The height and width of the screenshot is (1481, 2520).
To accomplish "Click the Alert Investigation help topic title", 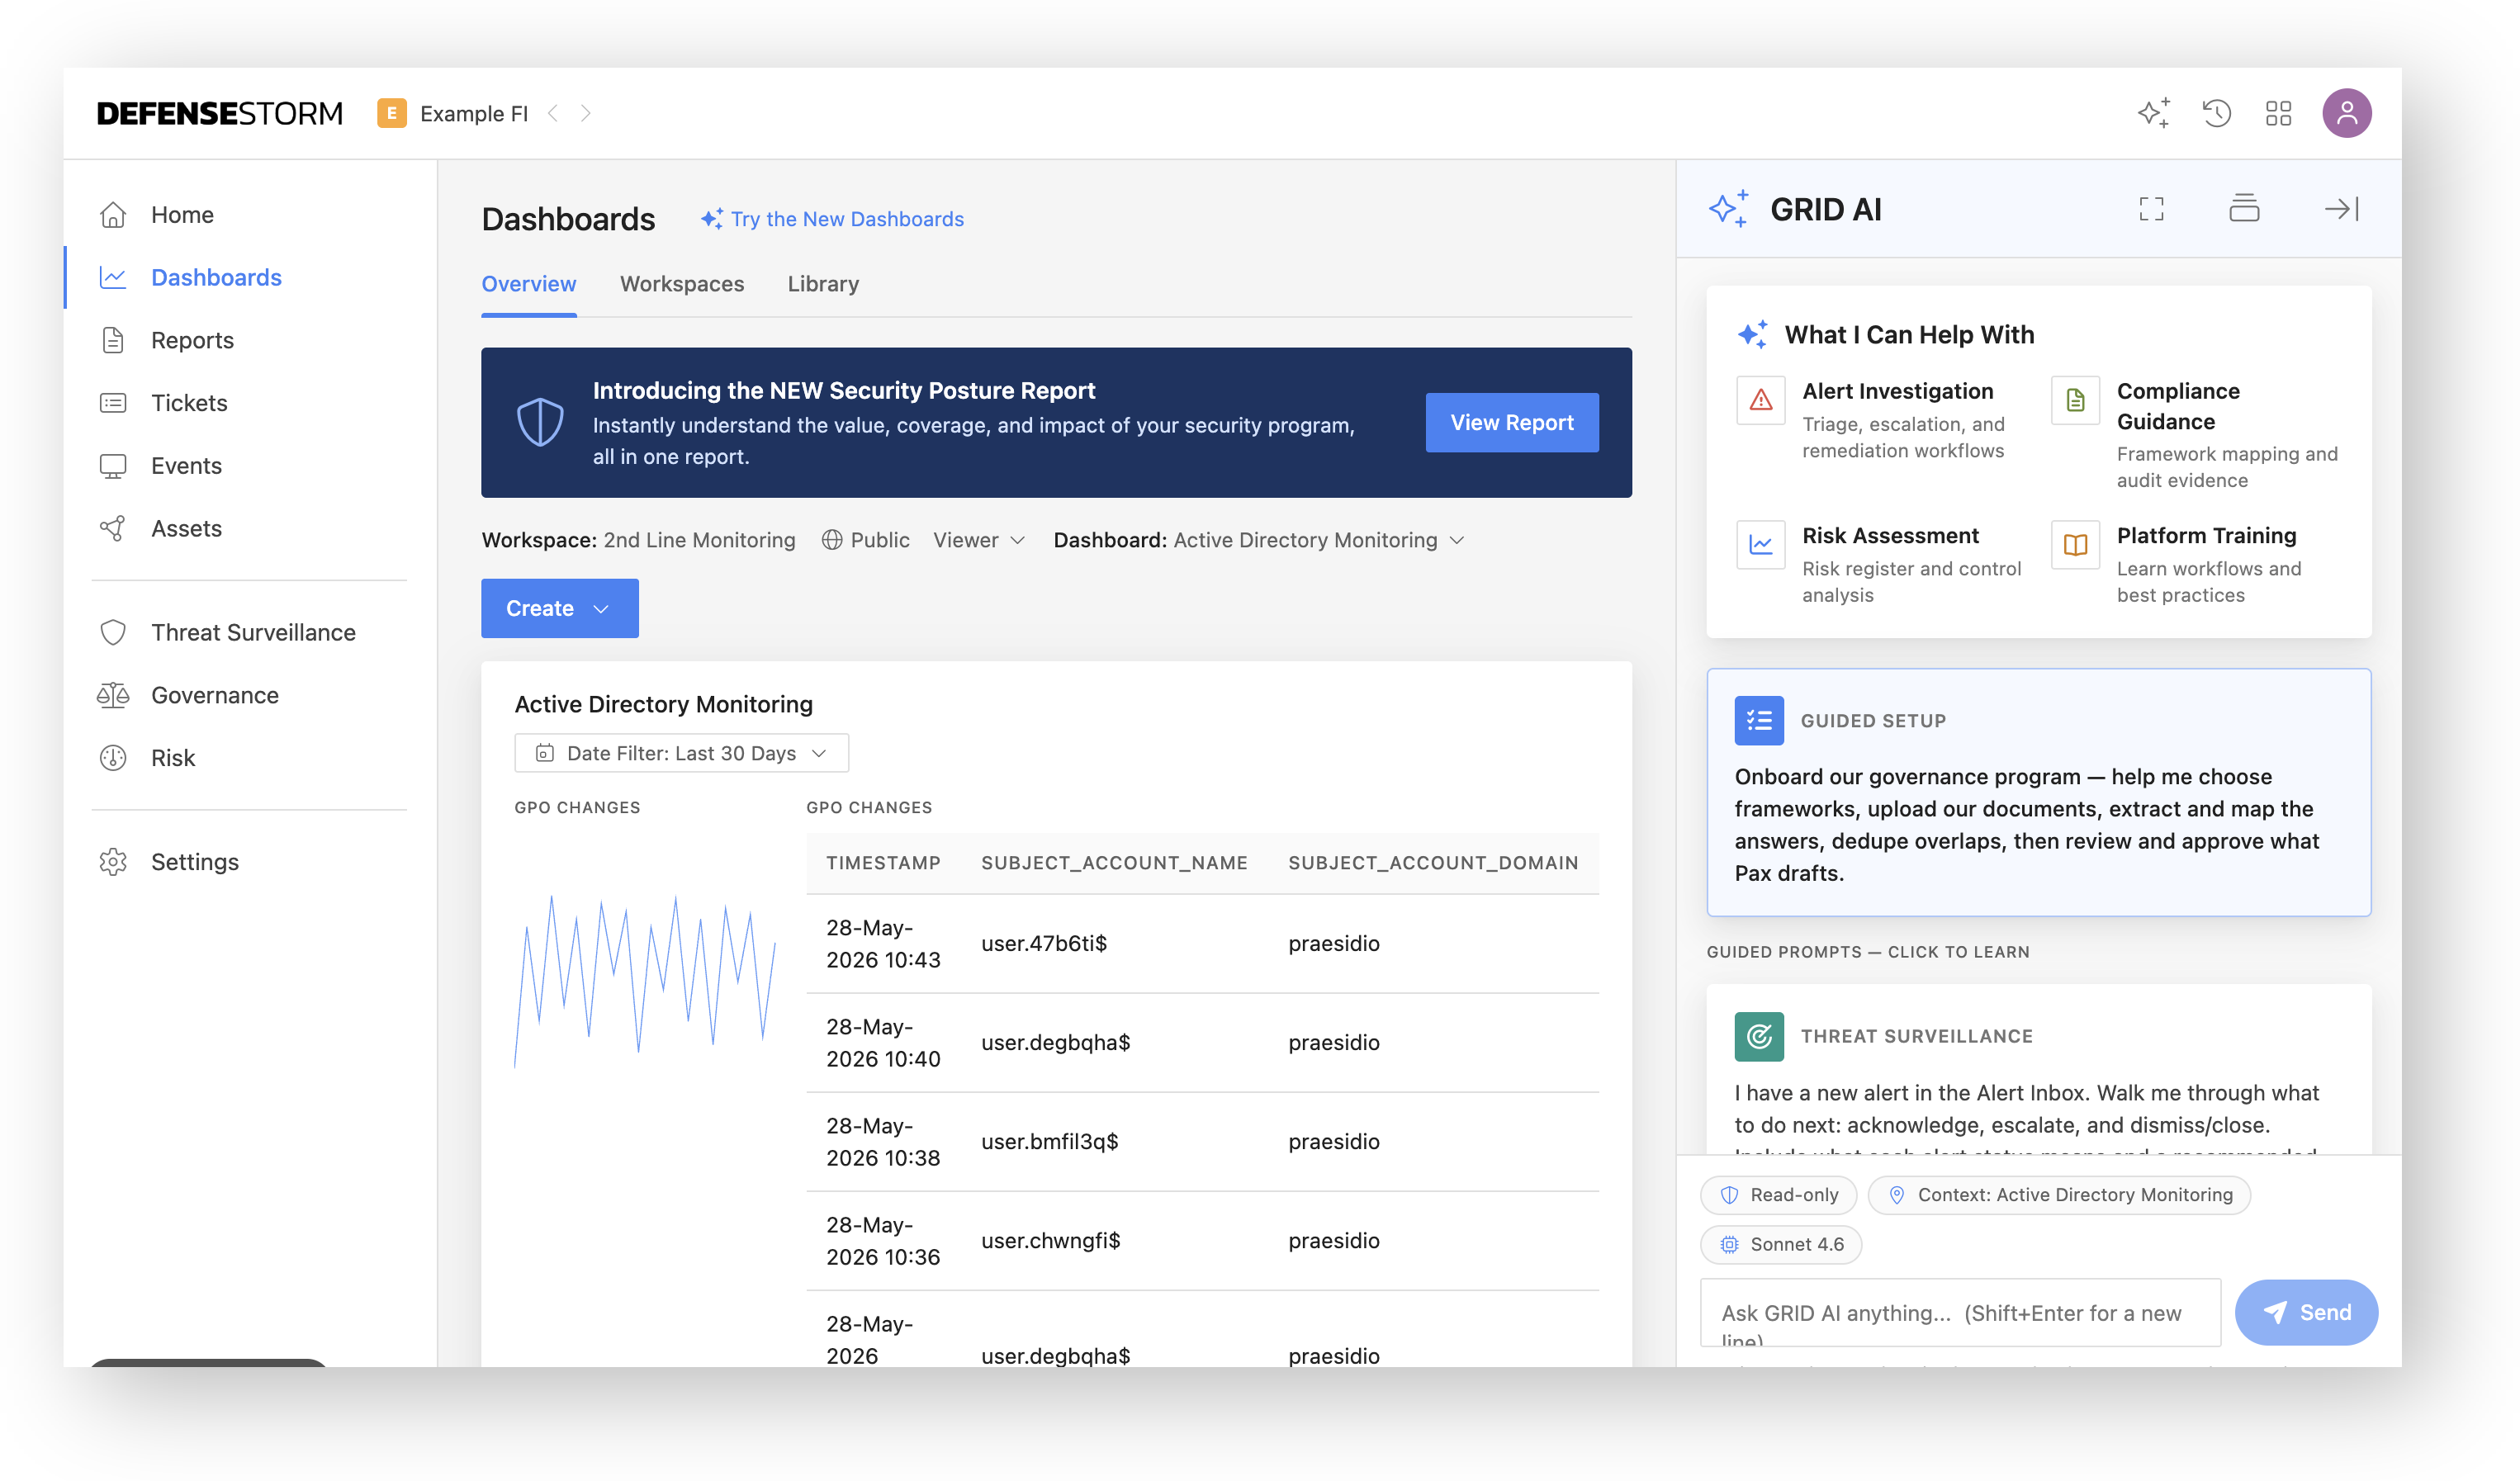I will (x=1897, y=391).
